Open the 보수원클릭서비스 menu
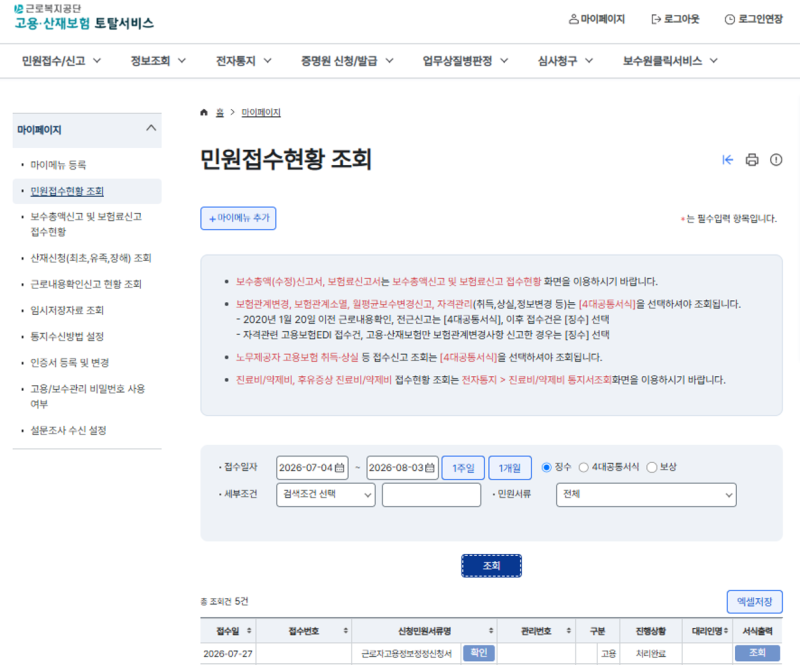 tap(670, 61)
